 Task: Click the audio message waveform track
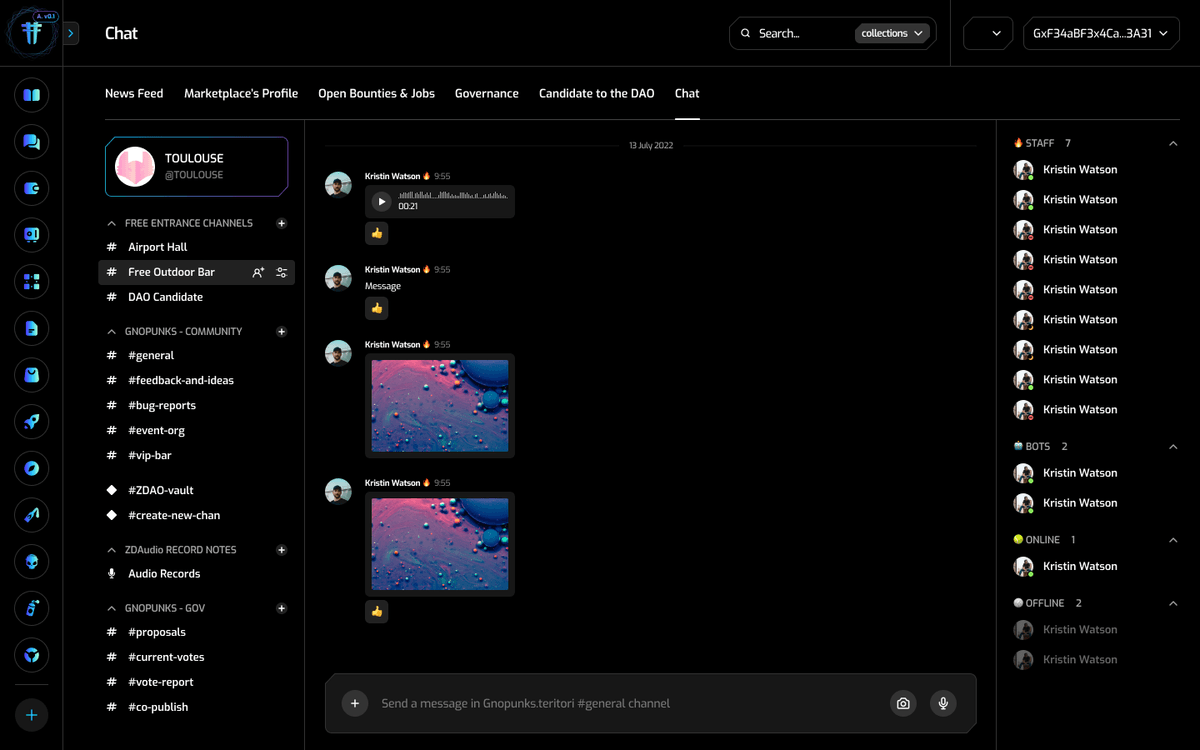click(x=452, y=196)
